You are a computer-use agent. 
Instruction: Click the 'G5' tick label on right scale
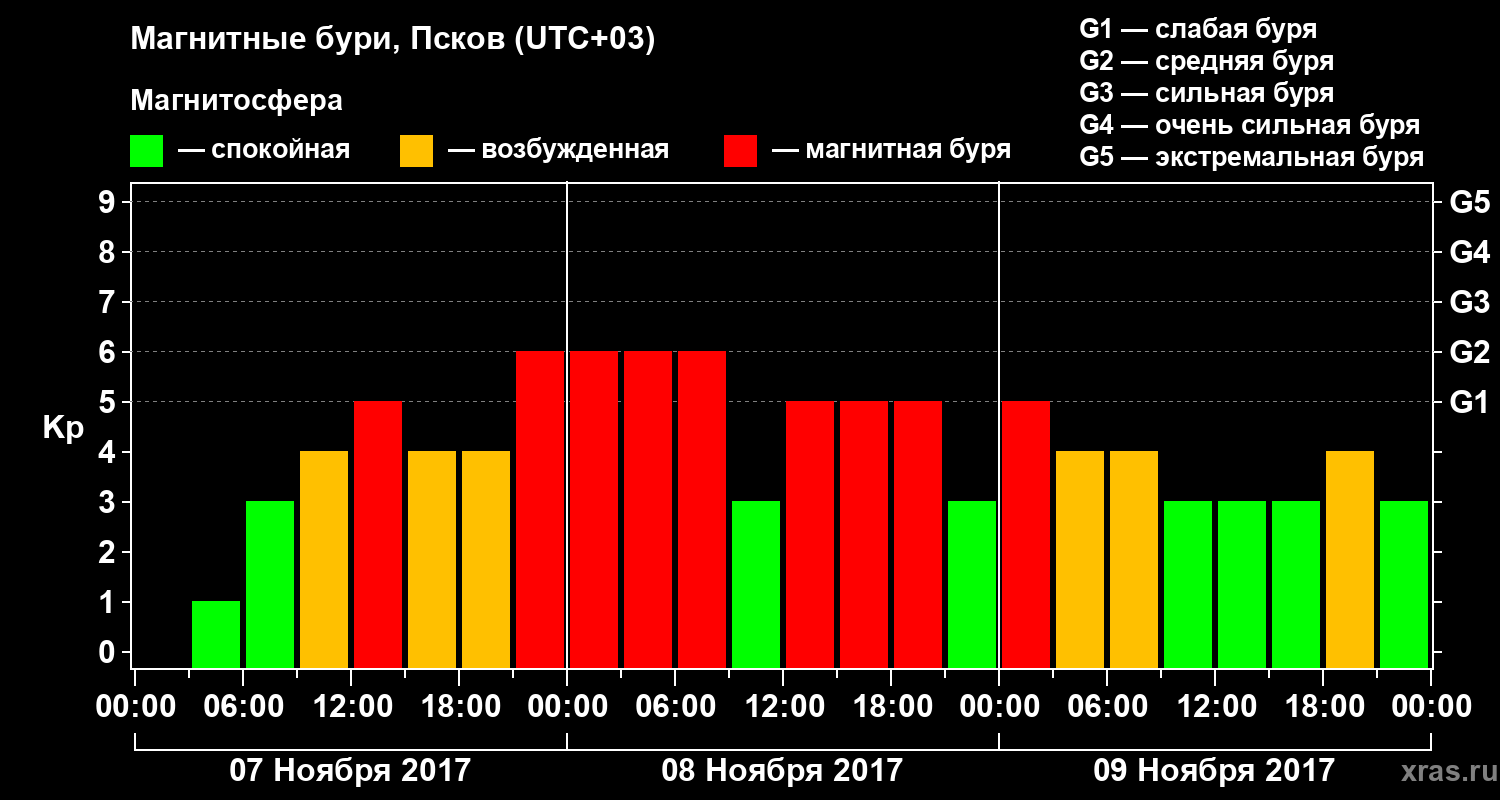click(1469, 203)
